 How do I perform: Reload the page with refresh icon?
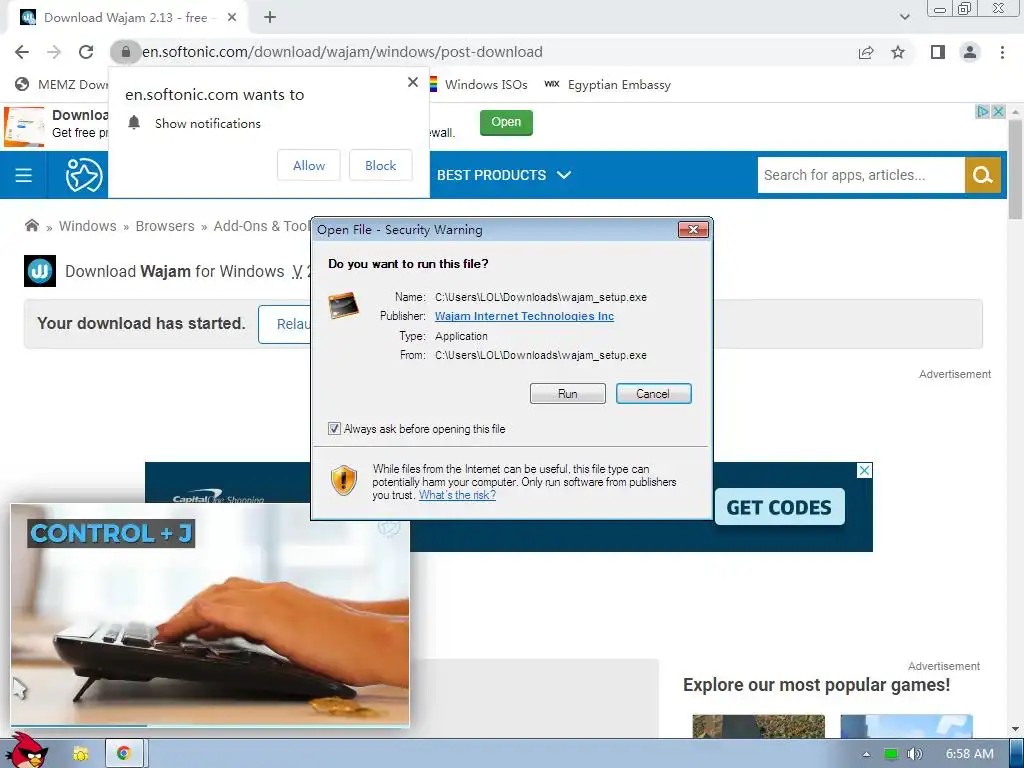click(86, 52)
